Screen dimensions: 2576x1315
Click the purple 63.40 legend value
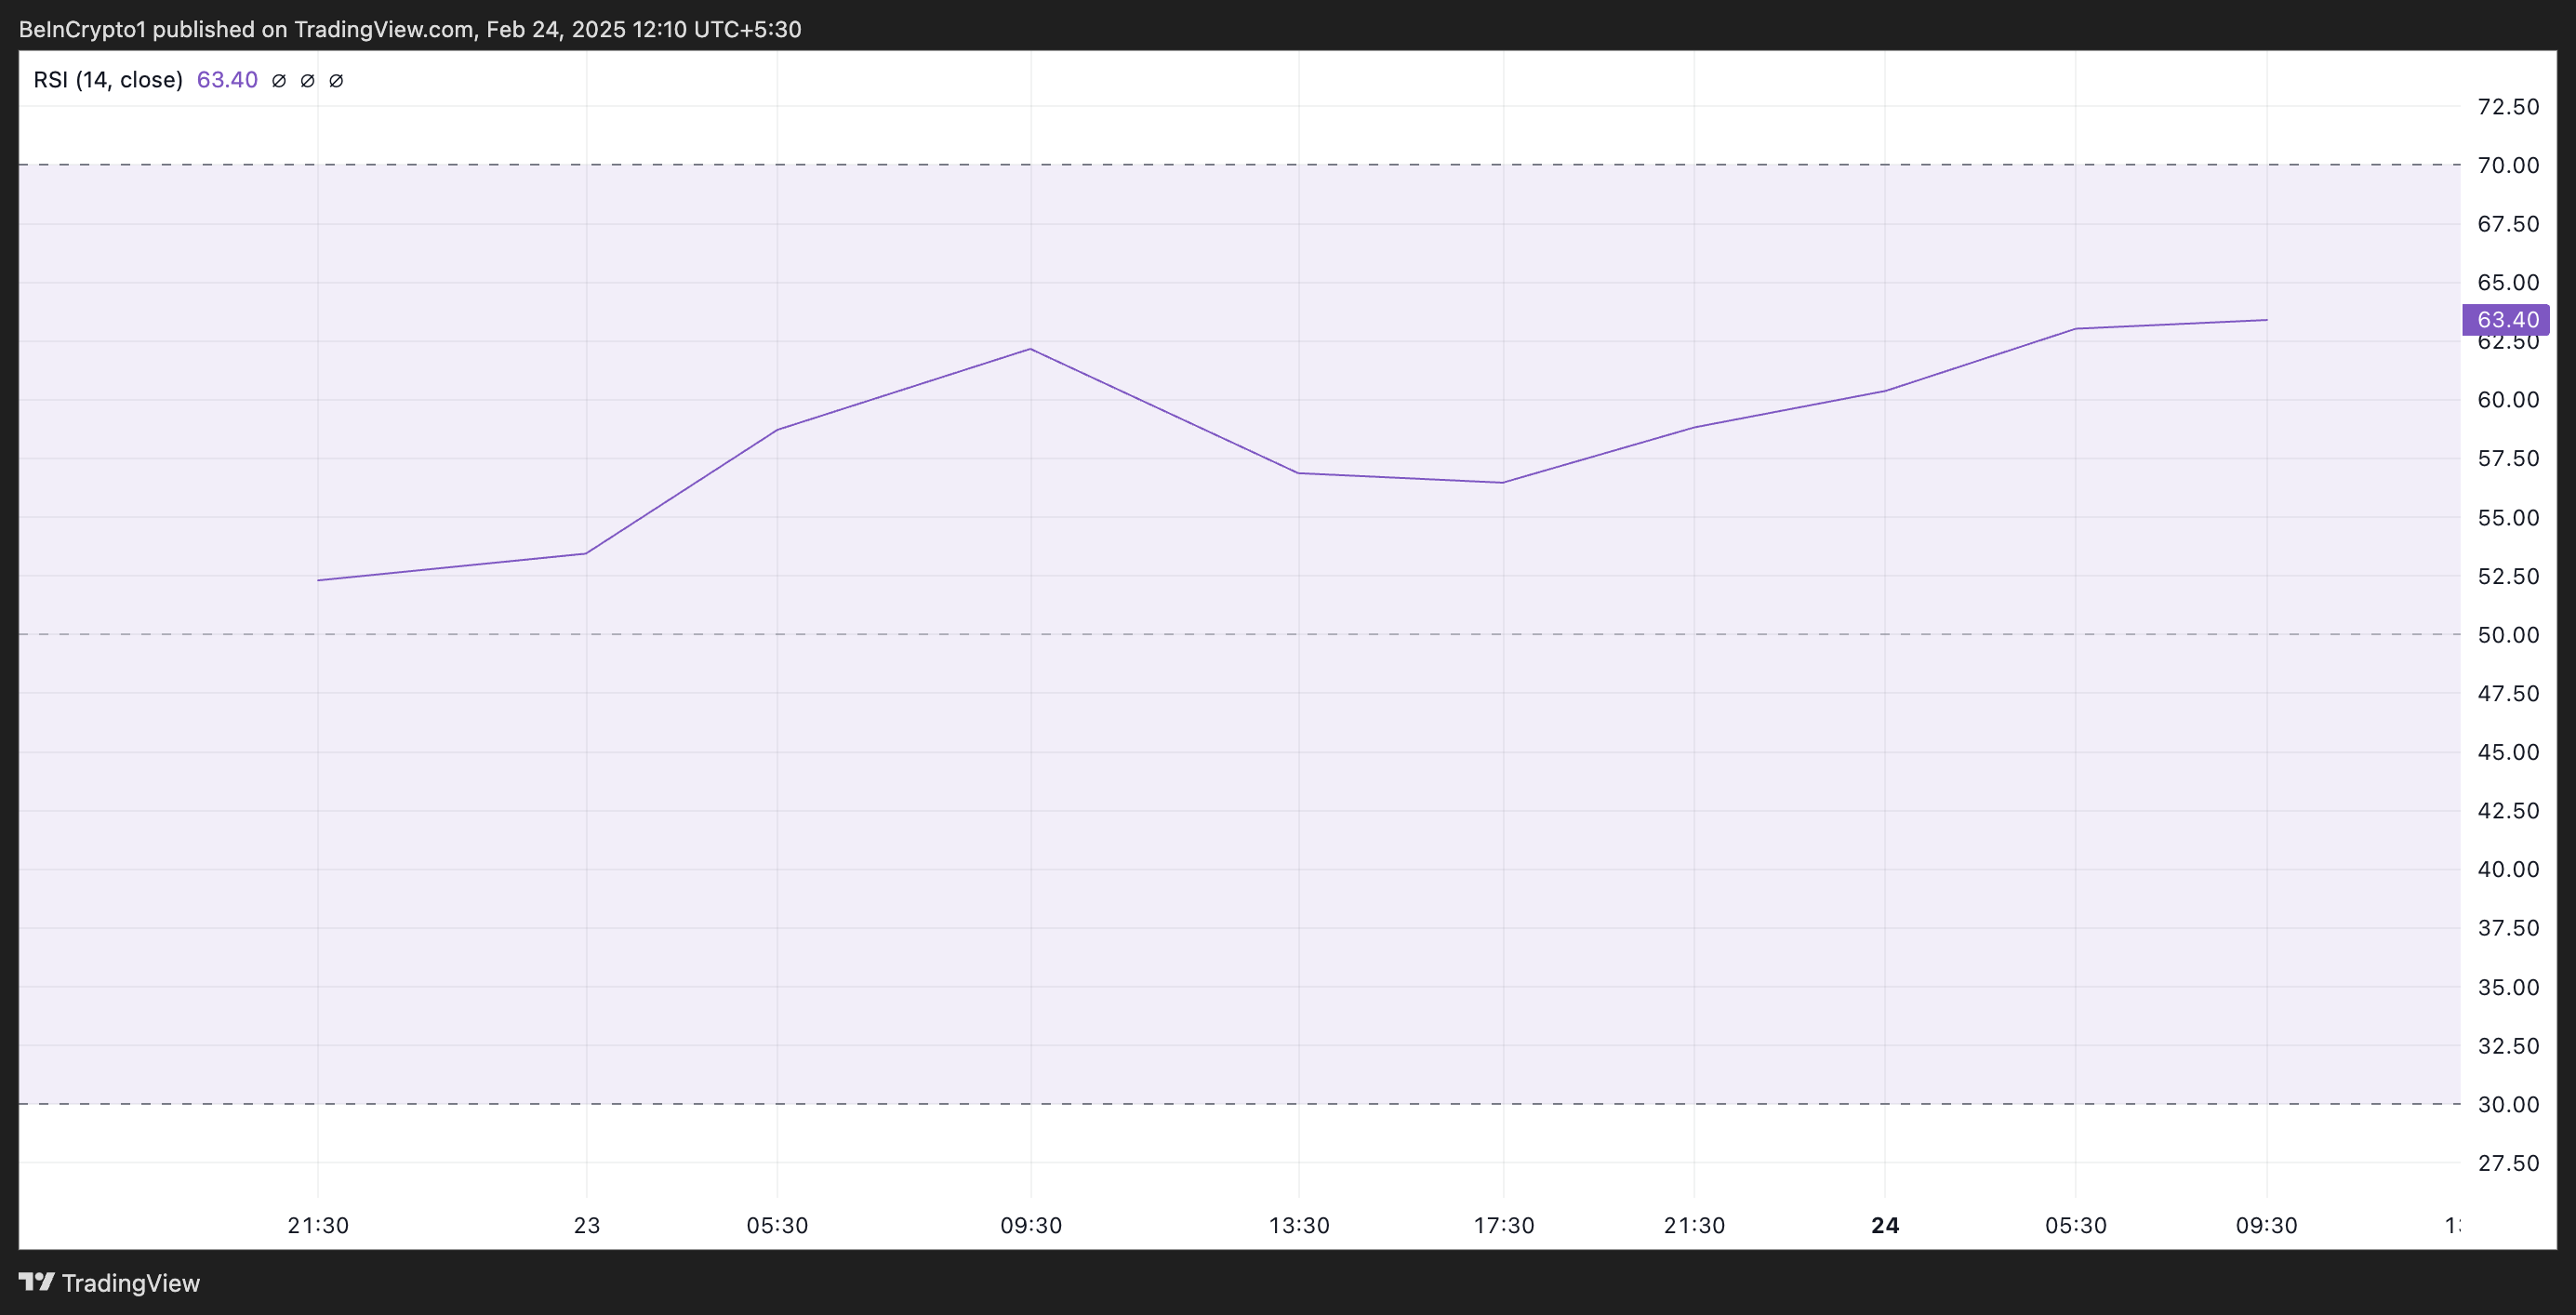(227, 80)
